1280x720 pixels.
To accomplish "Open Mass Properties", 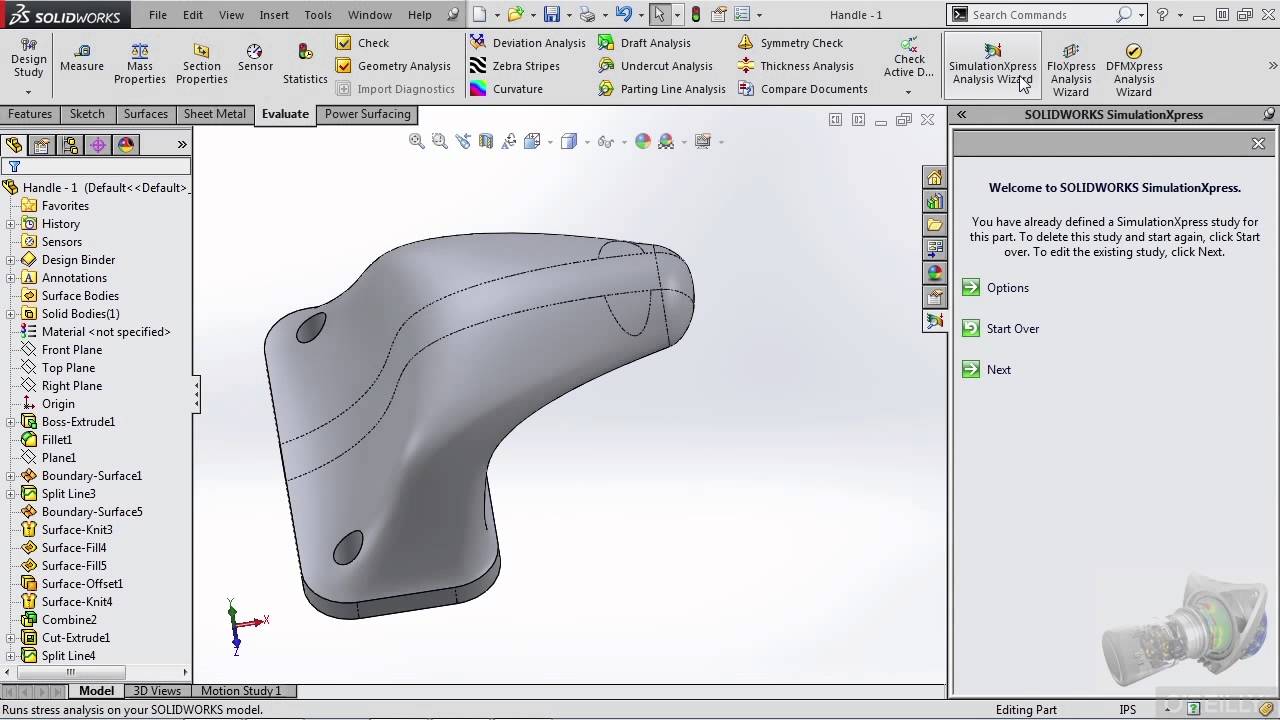I will 140,64.
